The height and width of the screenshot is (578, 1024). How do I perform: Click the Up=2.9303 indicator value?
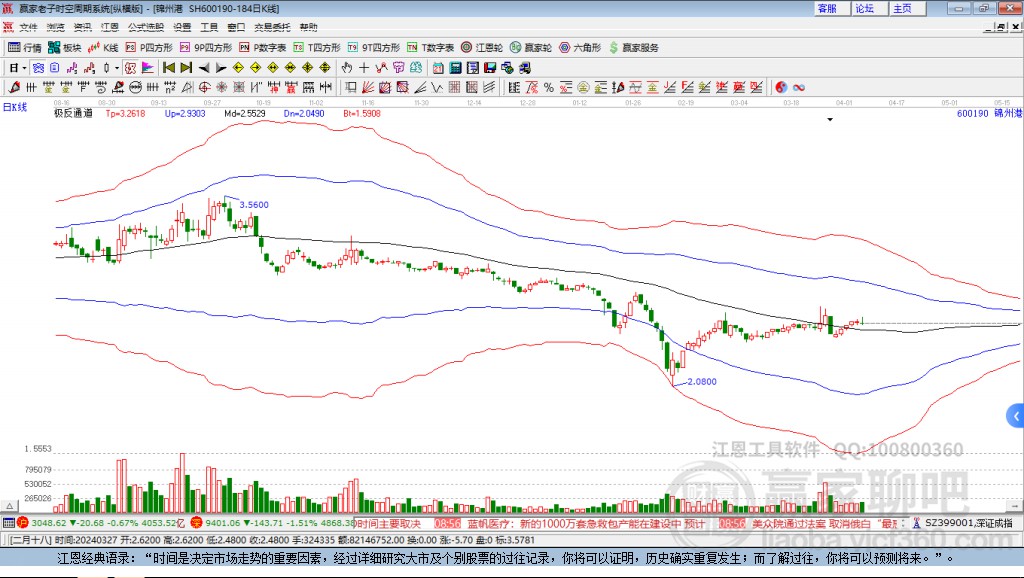185,114
